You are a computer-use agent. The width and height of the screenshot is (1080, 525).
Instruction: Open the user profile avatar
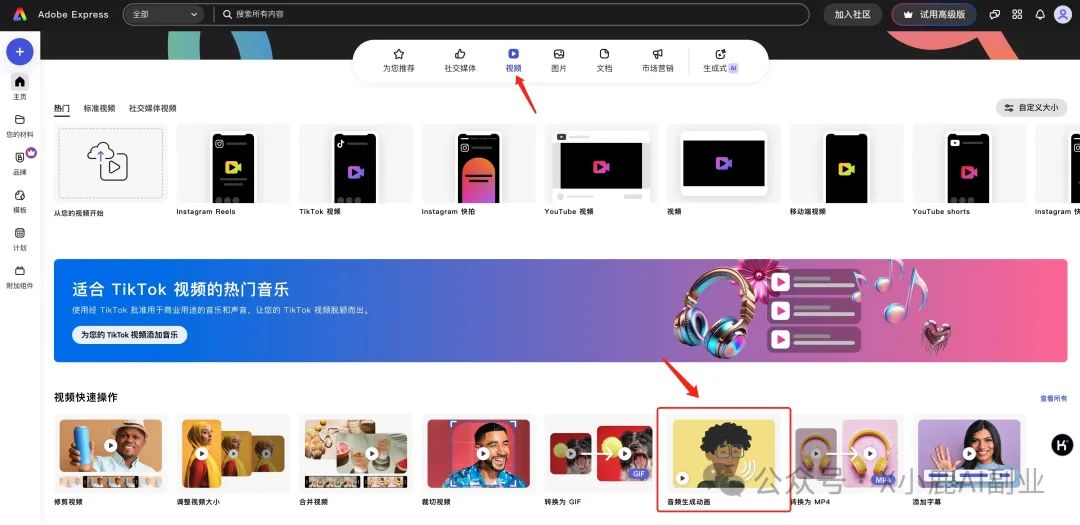[1063, 14]
